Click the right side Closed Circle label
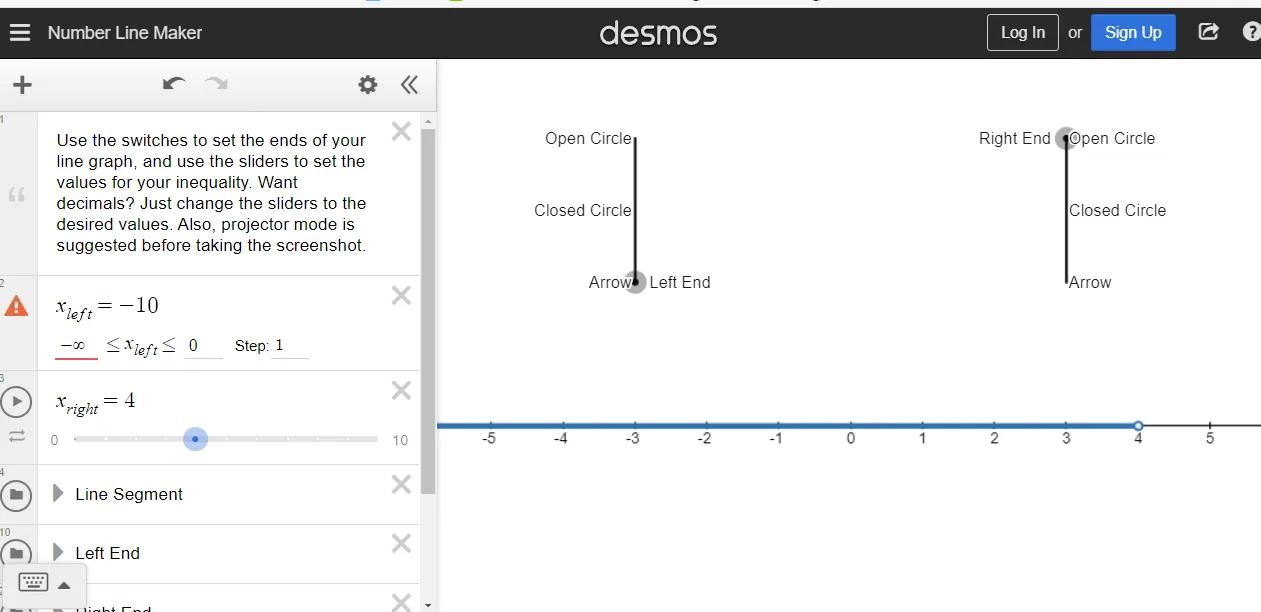Image resolution: width=1261 pixels, height=612 pixels. [1117, 210]
